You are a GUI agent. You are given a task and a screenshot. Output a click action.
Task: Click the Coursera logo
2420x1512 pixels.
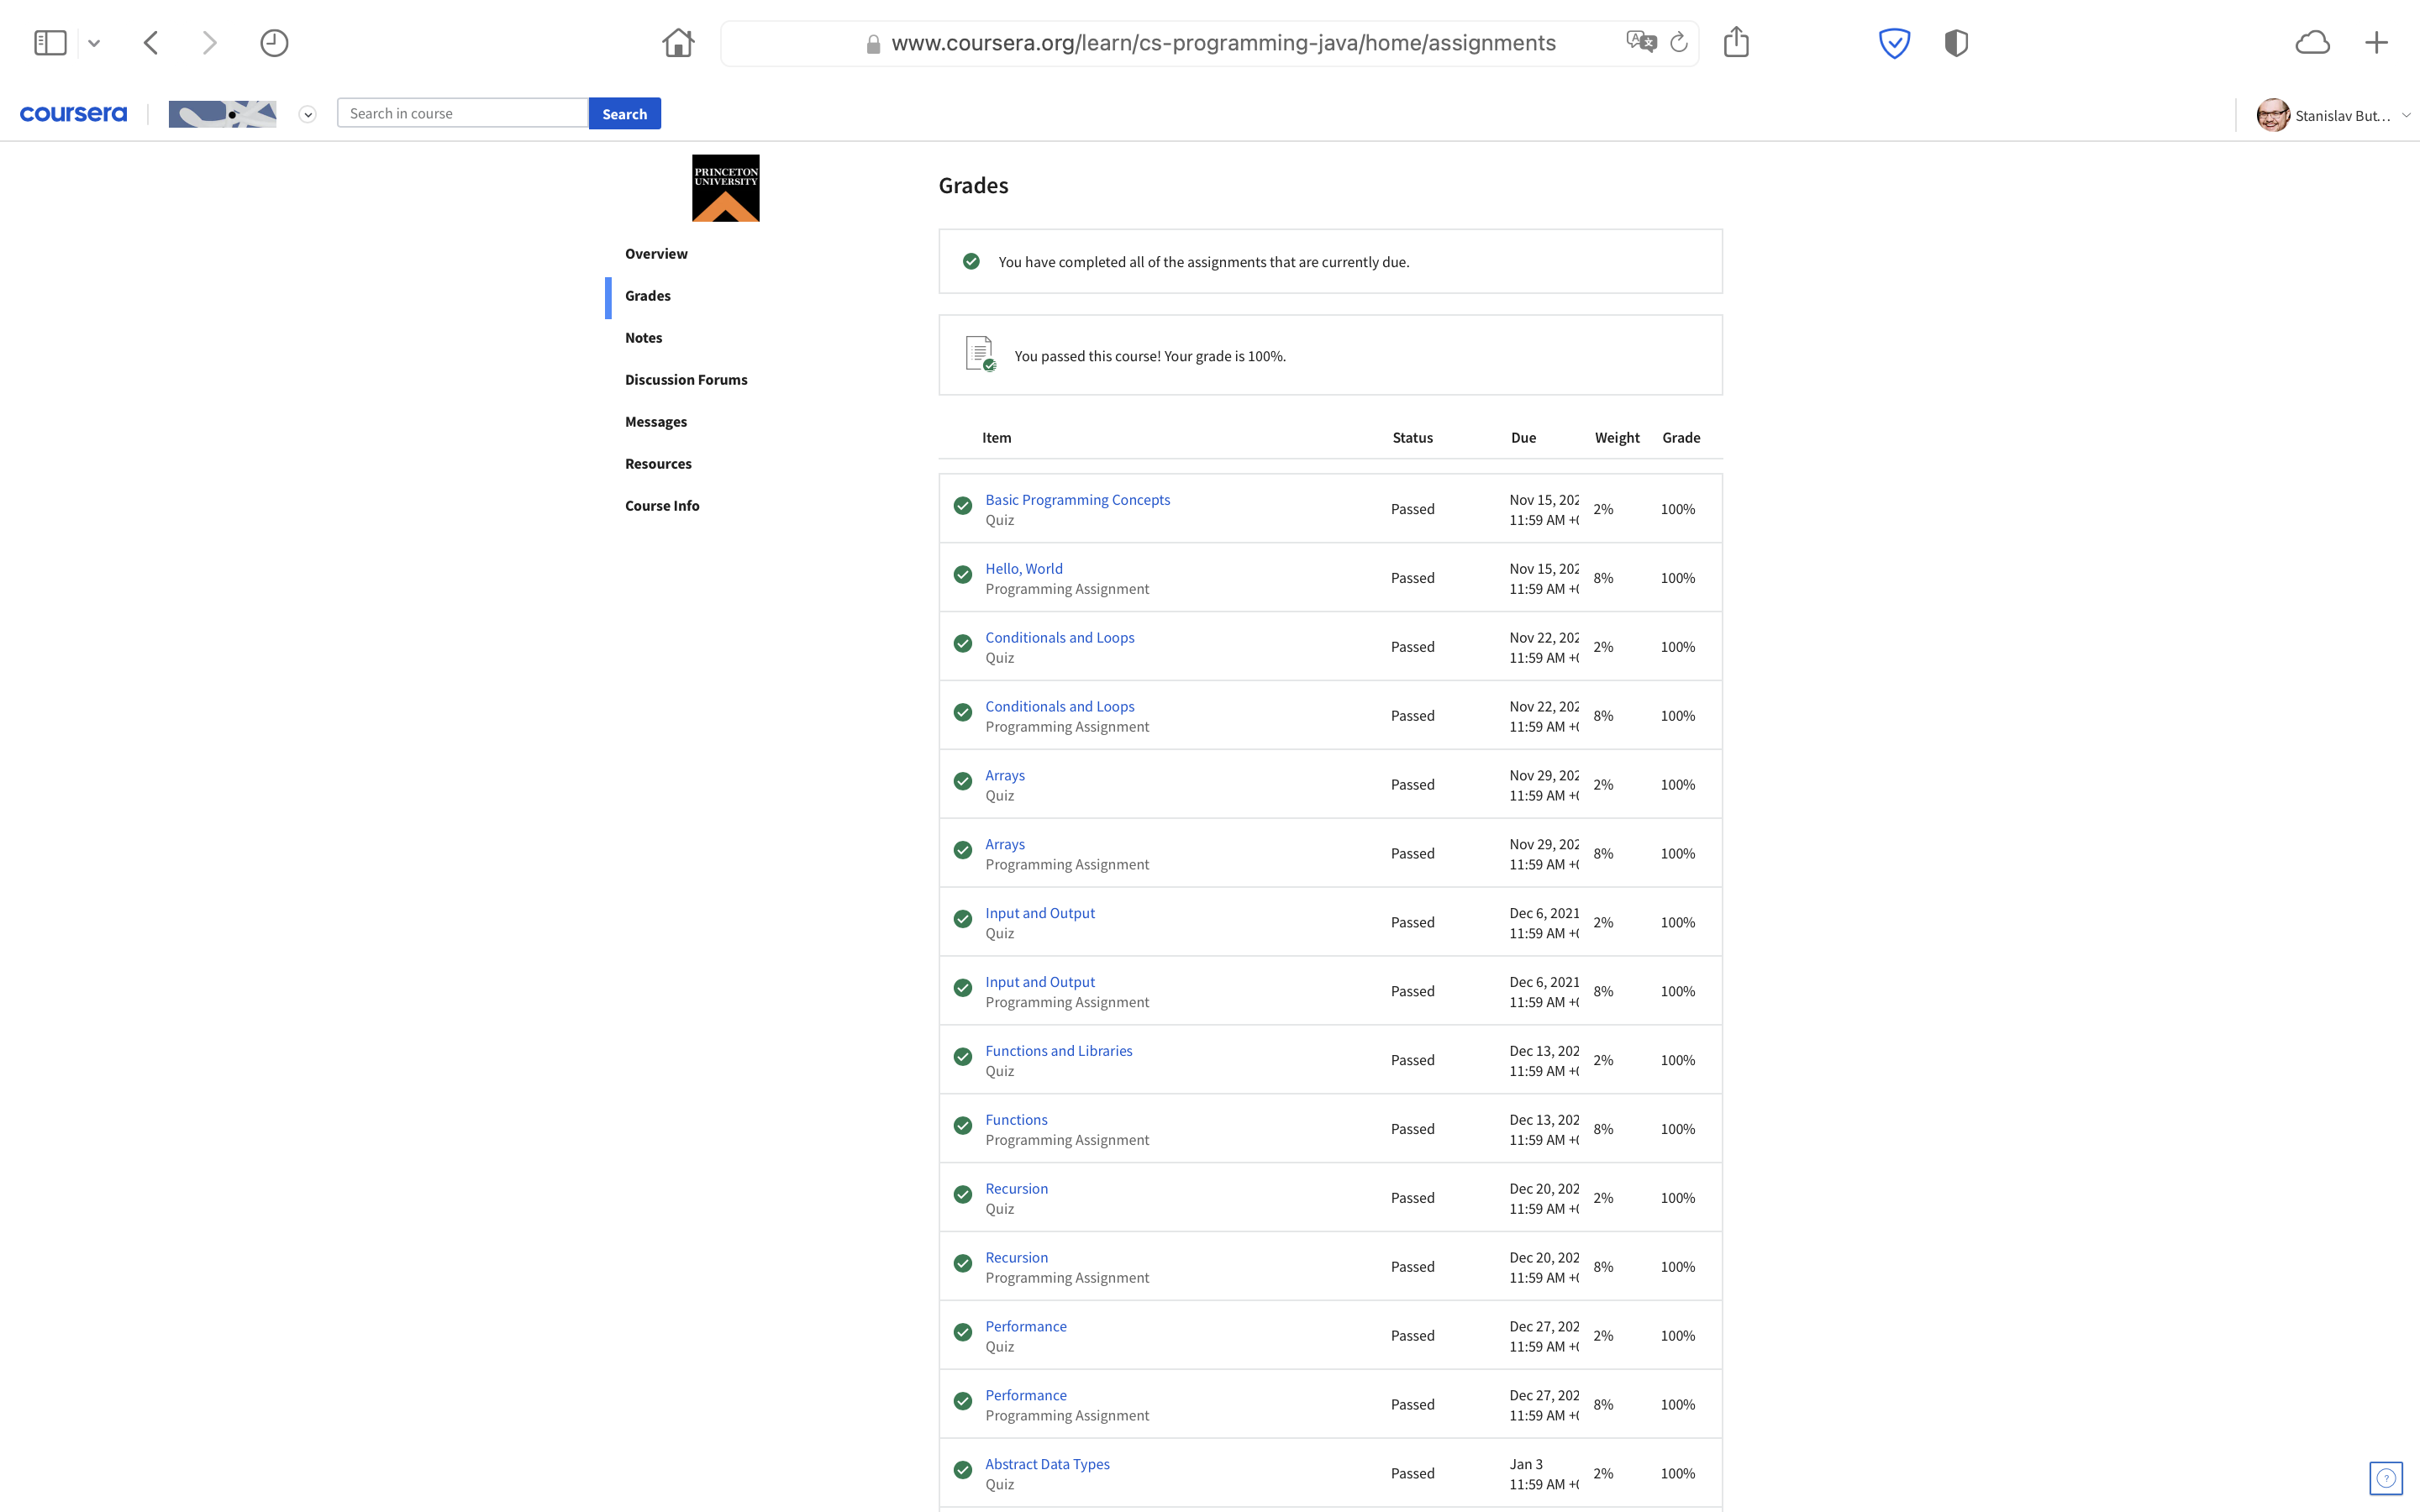[73, 114]
